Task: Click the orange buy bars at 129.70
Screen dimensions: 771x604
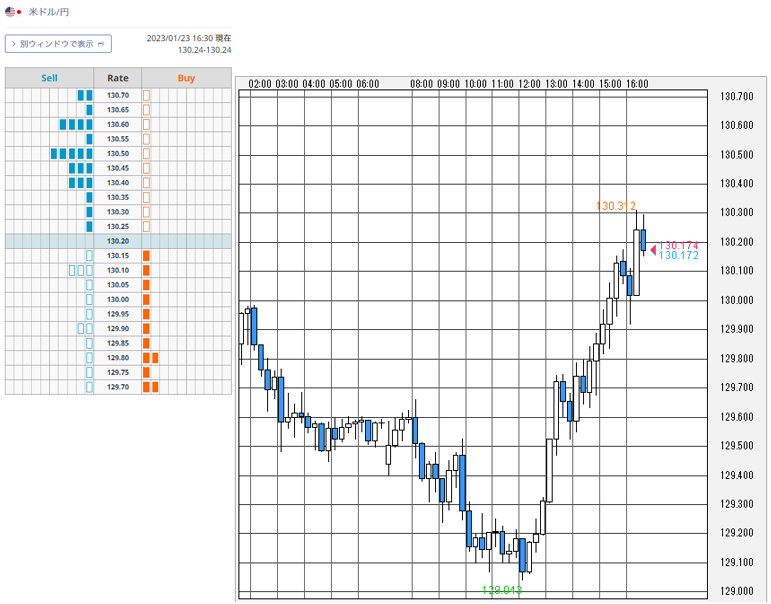Action: pyautogui.click(x=150, y=387)
